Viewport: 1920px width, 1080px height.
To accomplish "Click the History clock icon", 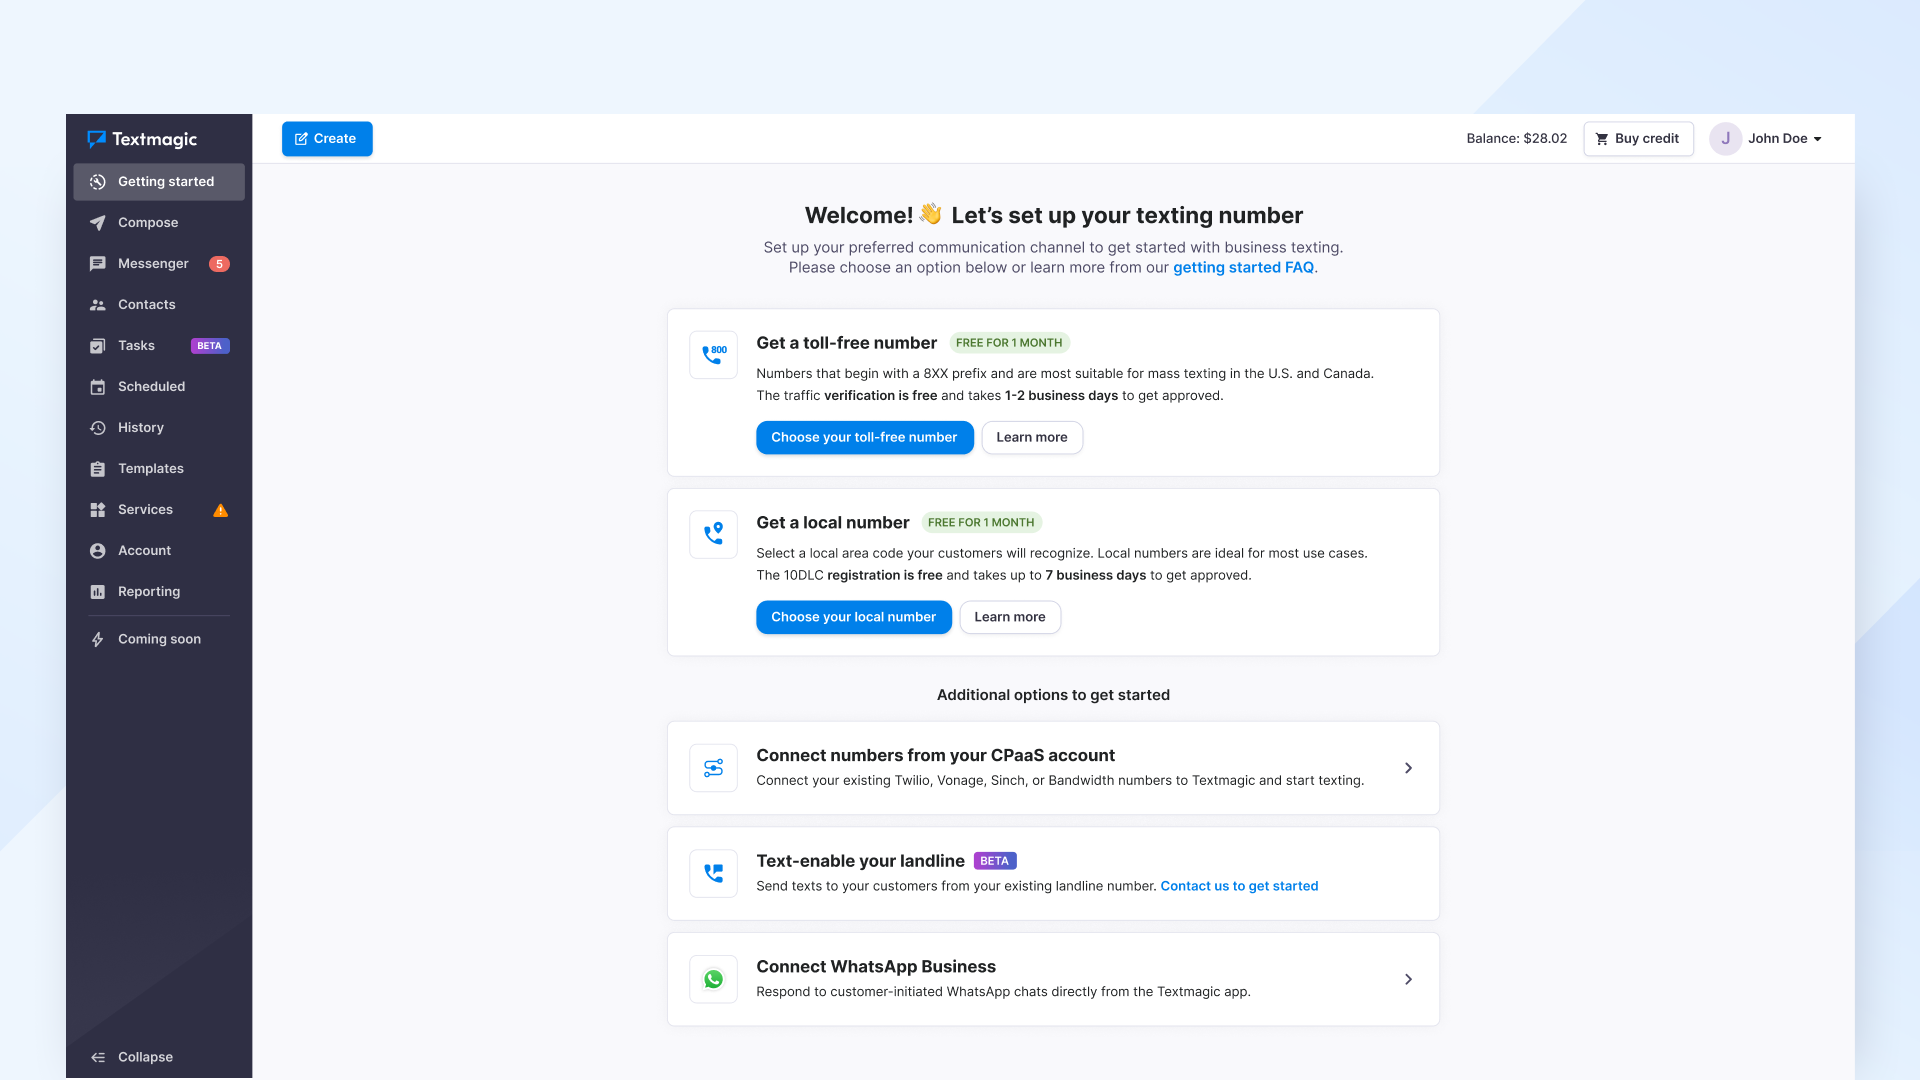I will coord(97,428).
